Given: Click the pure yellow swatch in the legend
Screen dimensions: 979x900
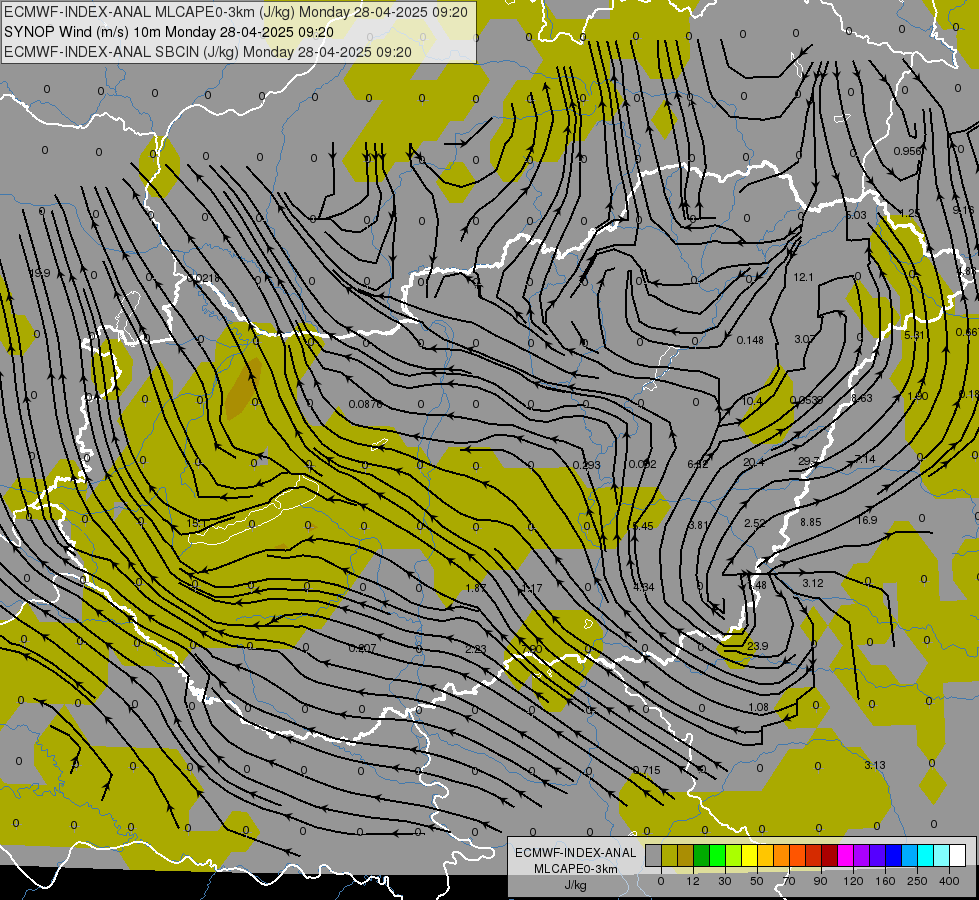Looking at the screenshot, I should point(749,855).
